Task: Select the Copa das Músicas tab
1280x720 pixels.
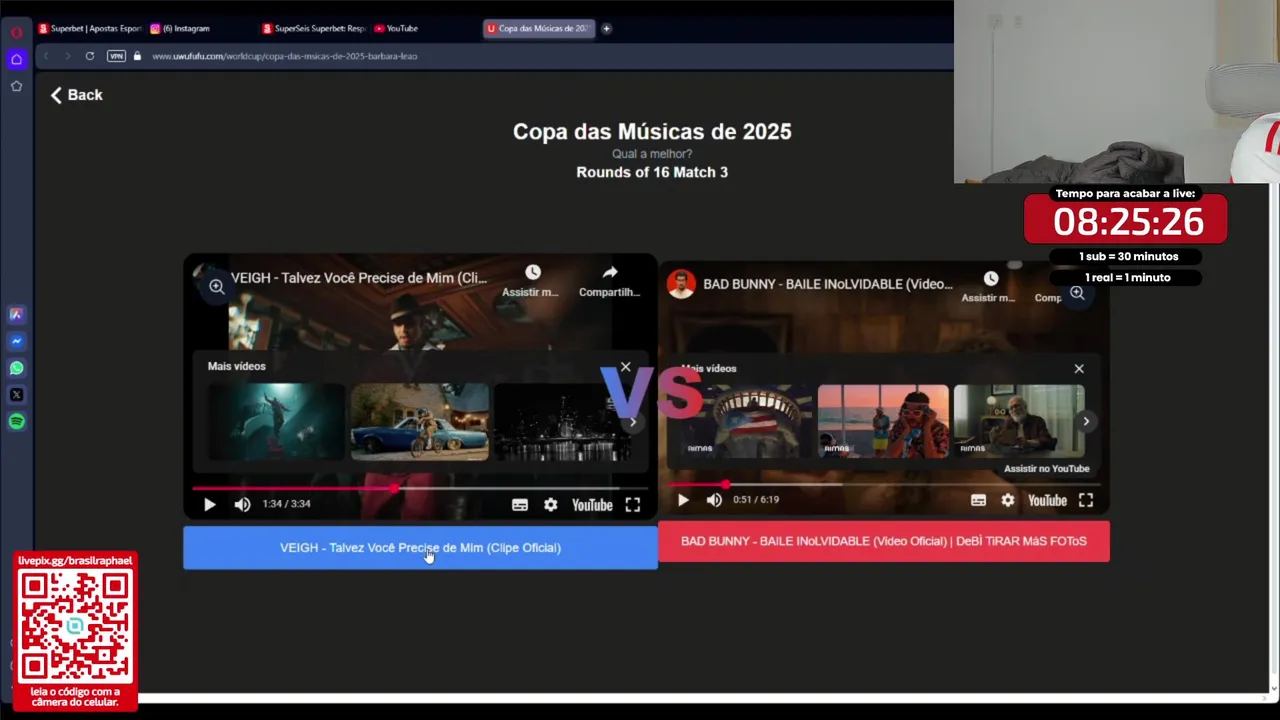Action: tap(540, 28)
